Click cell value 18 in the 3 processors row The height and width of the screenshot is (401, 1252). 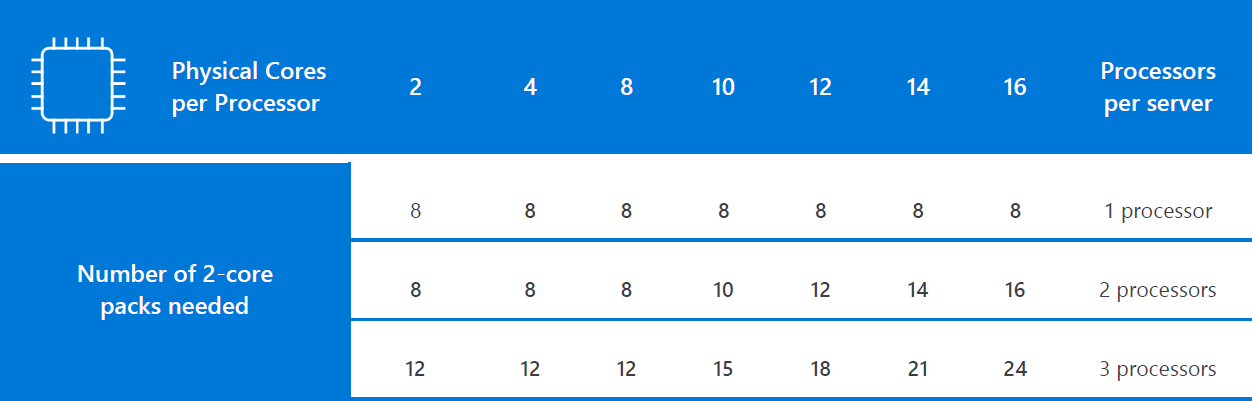[x=820, y=369]
